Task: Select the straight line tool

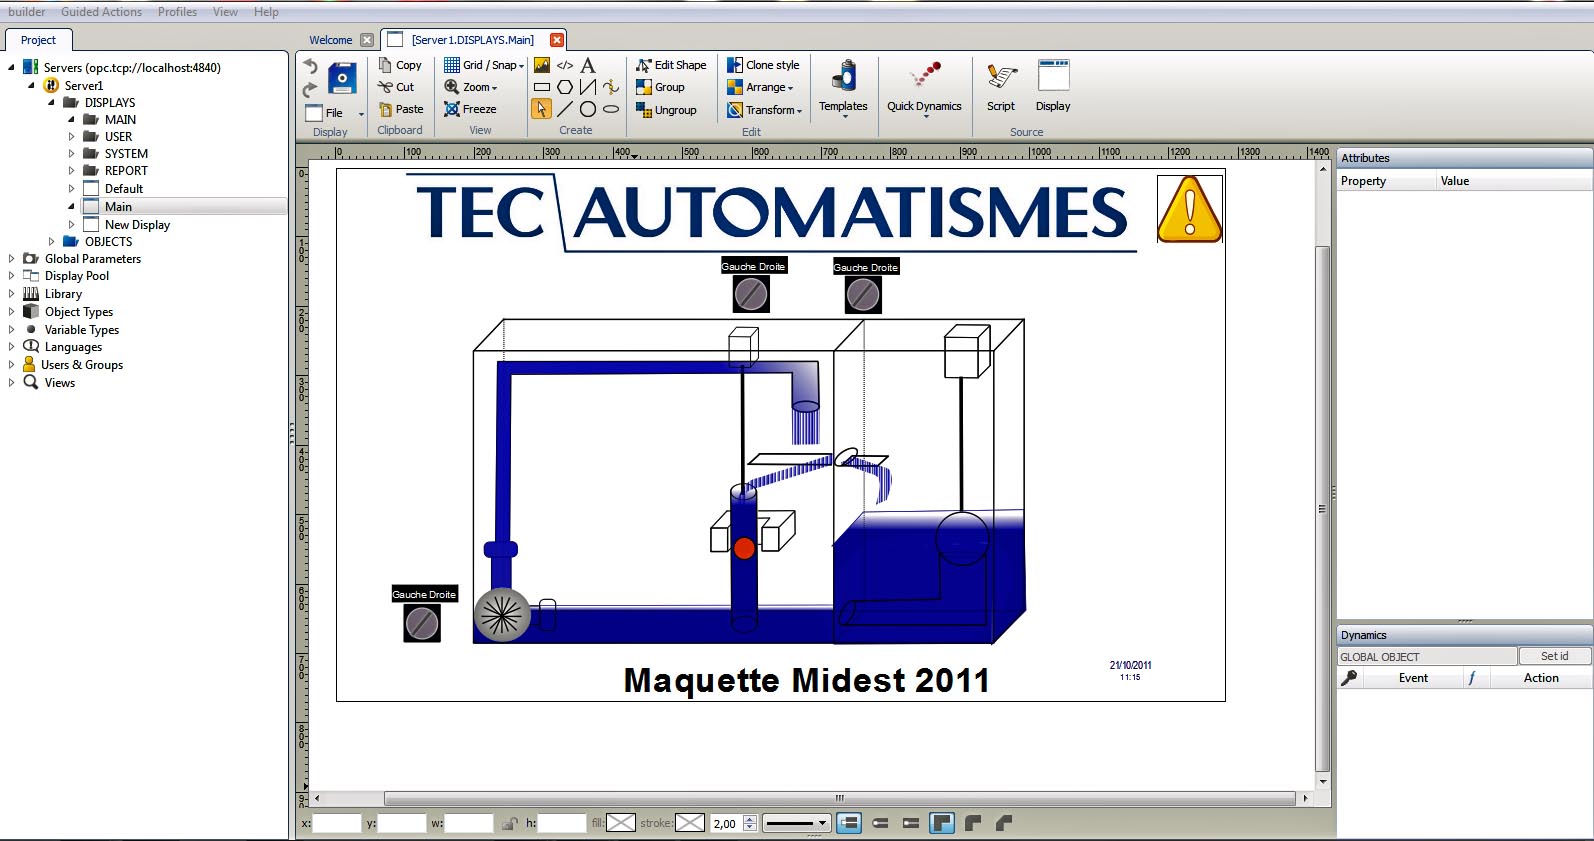Action: pyautogui.click(x=565, y=109)
